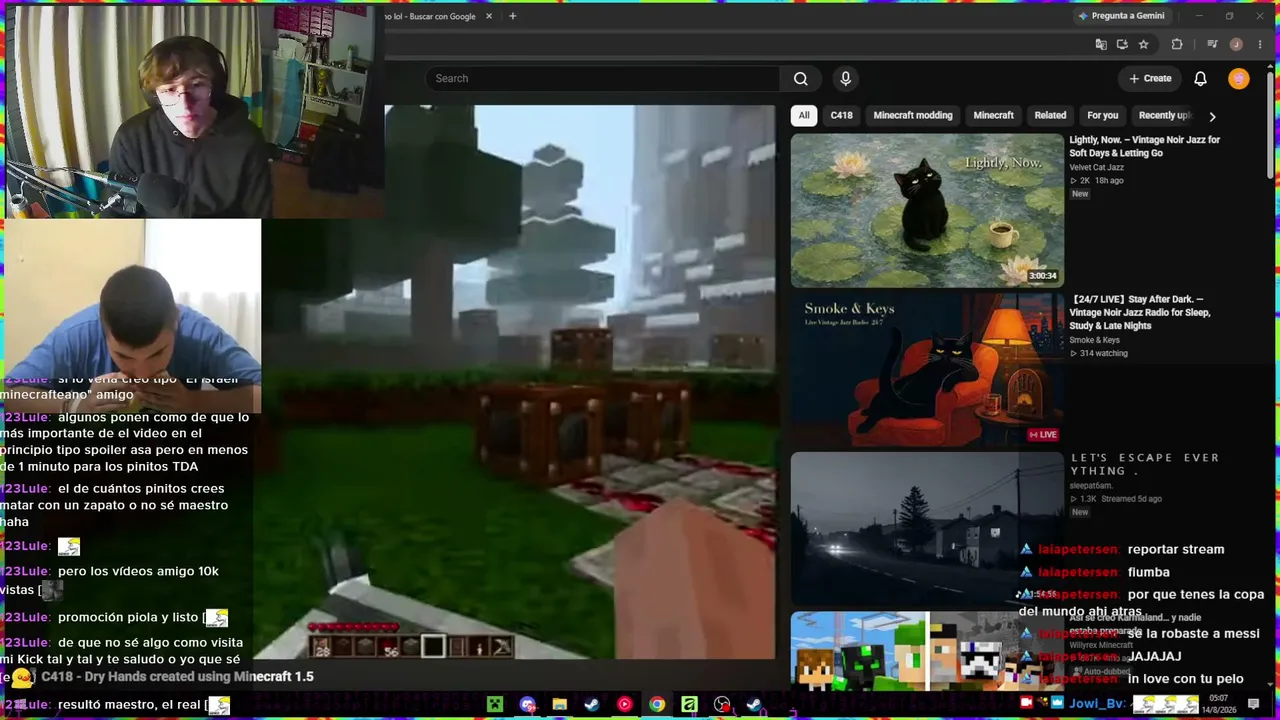Open the YouTube account avatar menu
The height and width of the screenshot is (720, 1280).
[1239, 79]
